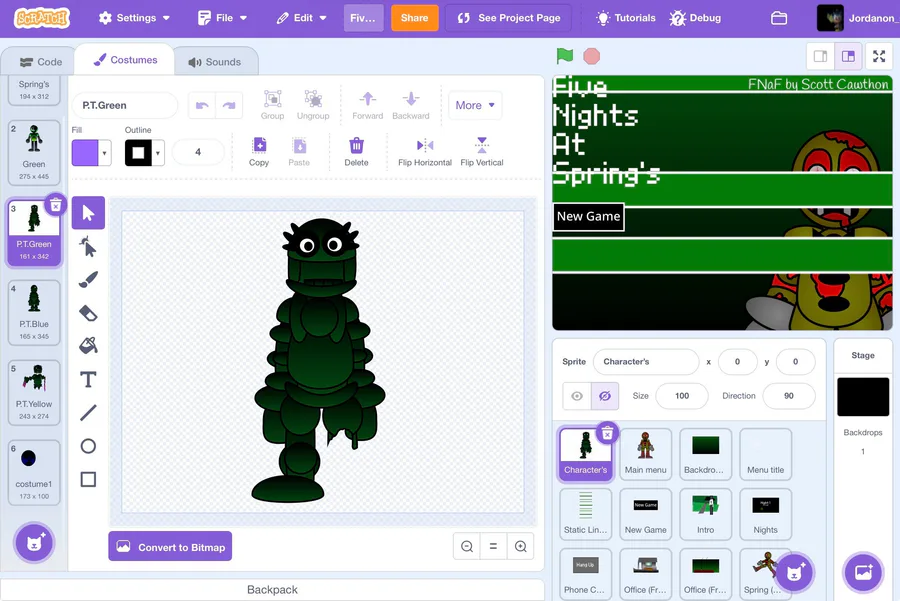Image resolution: width=900 pixels, height=601 pixels.
Task: Click Convert to Bitmap button
Action: [x=170, y=546]
